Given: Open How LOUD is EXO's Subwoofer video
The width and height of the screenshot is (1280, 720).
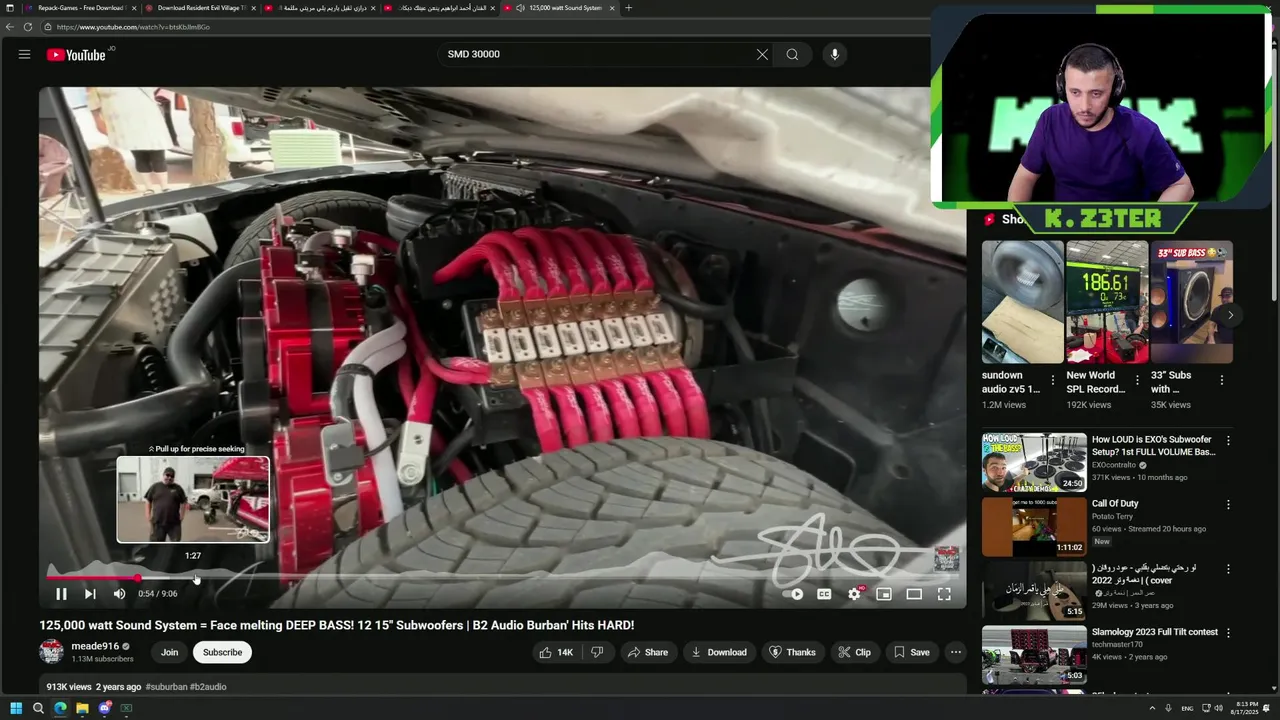Looking at the screenshot, I should pos(1034,462).
